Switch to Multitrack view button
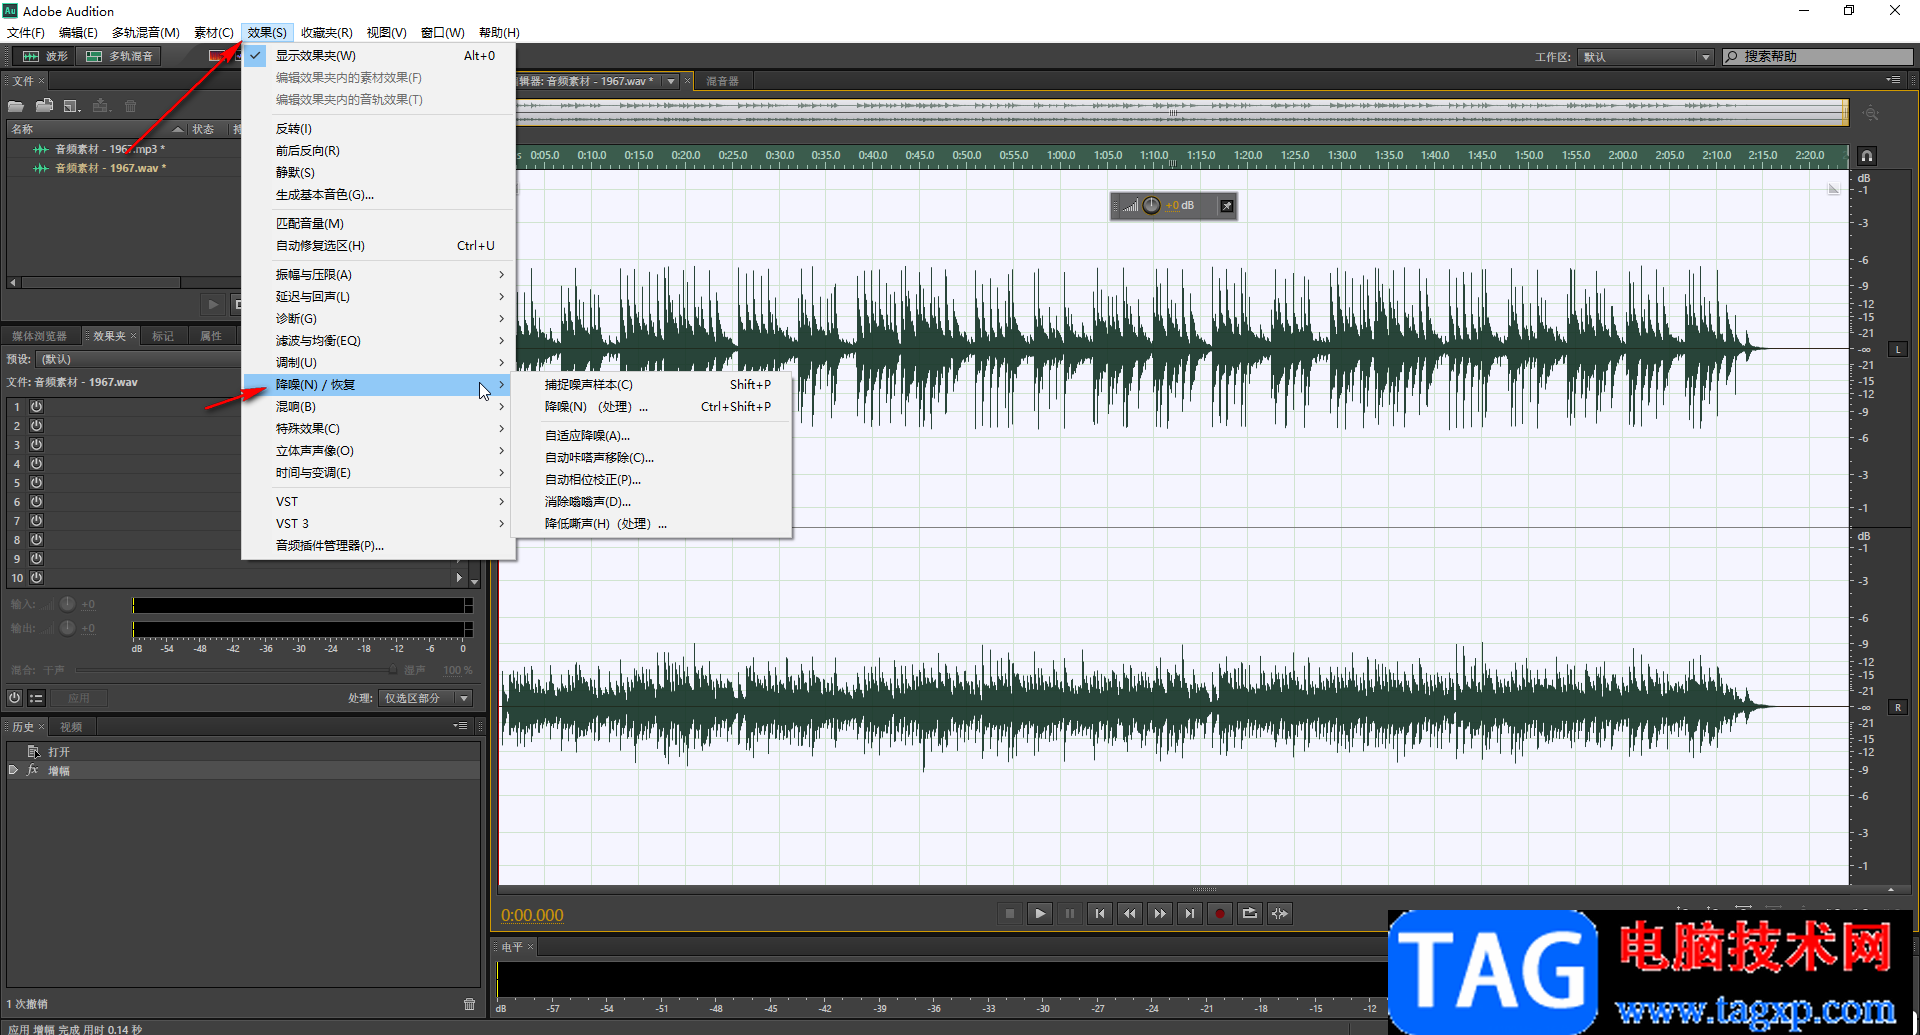1920x1035 pixels. pos(120,56)
